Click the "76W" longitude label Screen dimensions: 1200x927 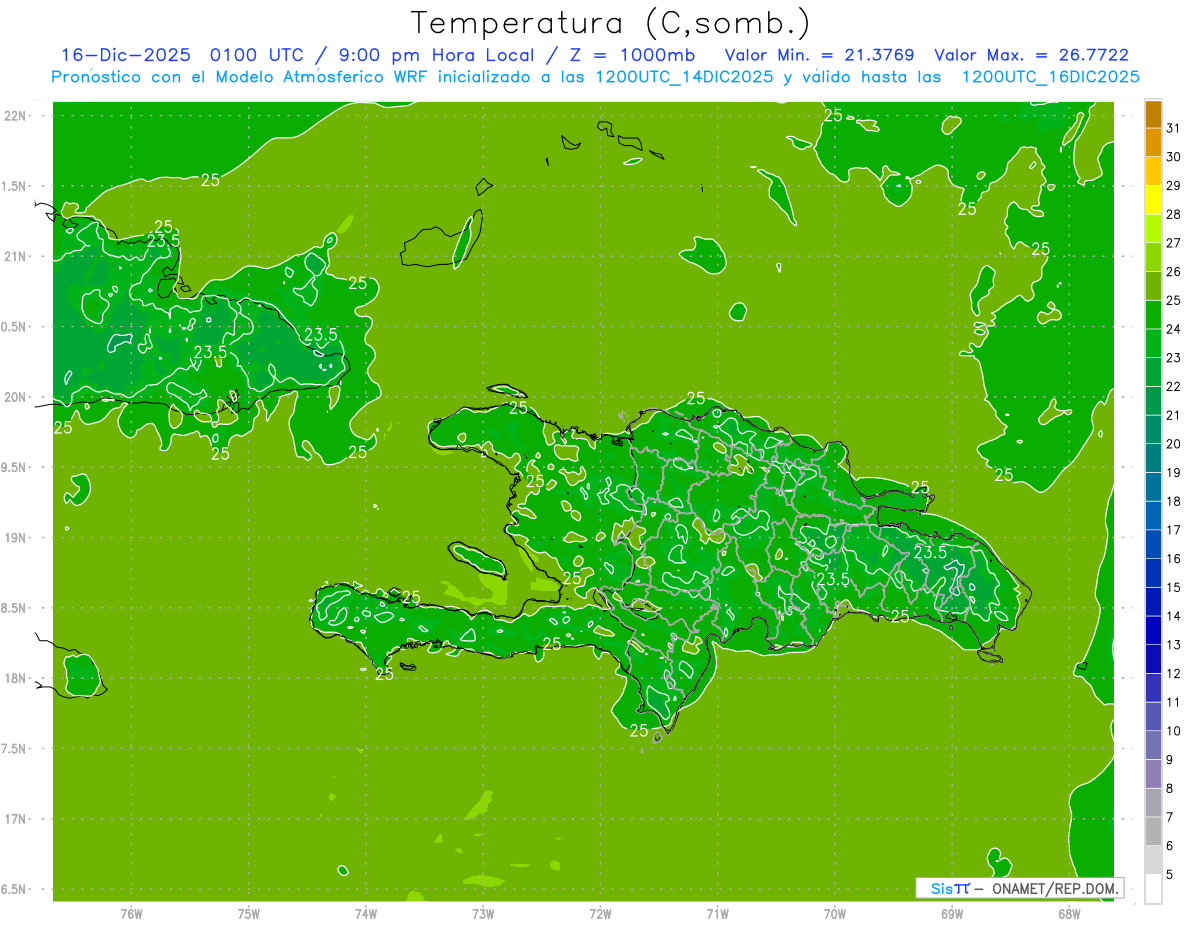pyautogui.click(x=131, y=913)
